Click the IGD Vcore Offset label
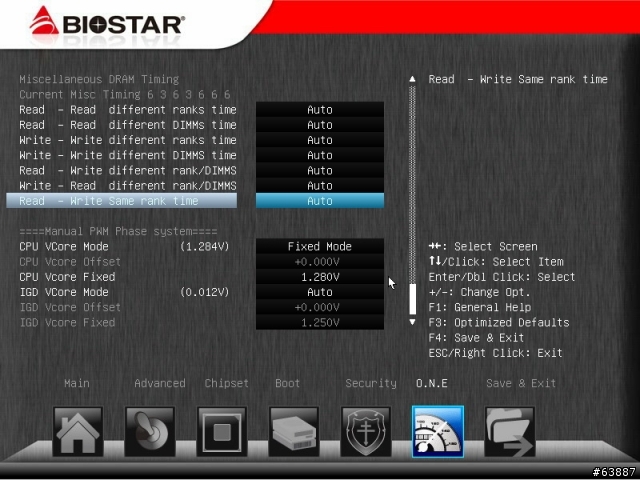This screenshot has width=640, height=480. (x=70, y=307)
